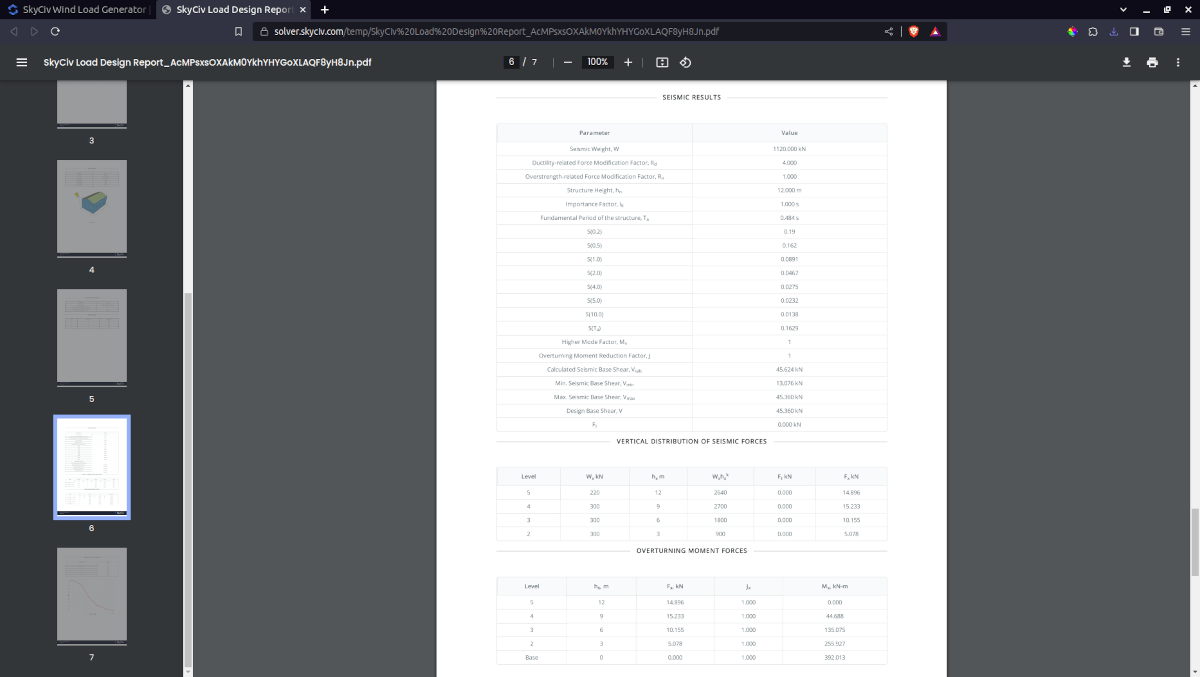Select page 7 thumbnail in sidebar
Viewport: 1200px width, 677px height.
[91, 597]
